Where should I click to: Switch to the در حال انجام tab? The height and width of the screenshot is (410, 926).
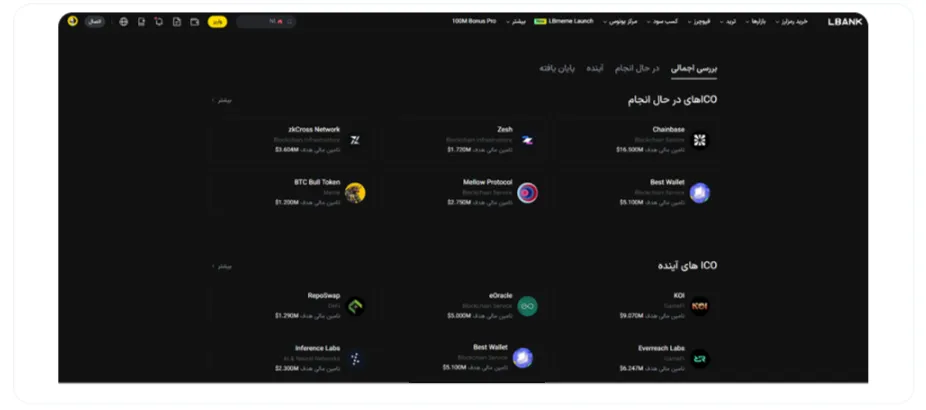(637, 69)
